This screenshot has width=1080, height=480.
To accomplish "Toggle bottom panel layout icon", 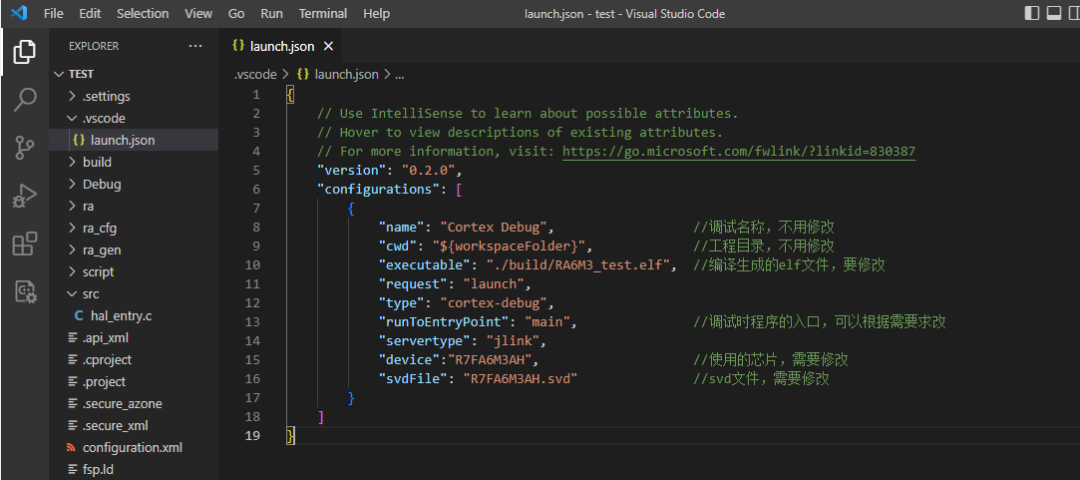I will 1053,13.
